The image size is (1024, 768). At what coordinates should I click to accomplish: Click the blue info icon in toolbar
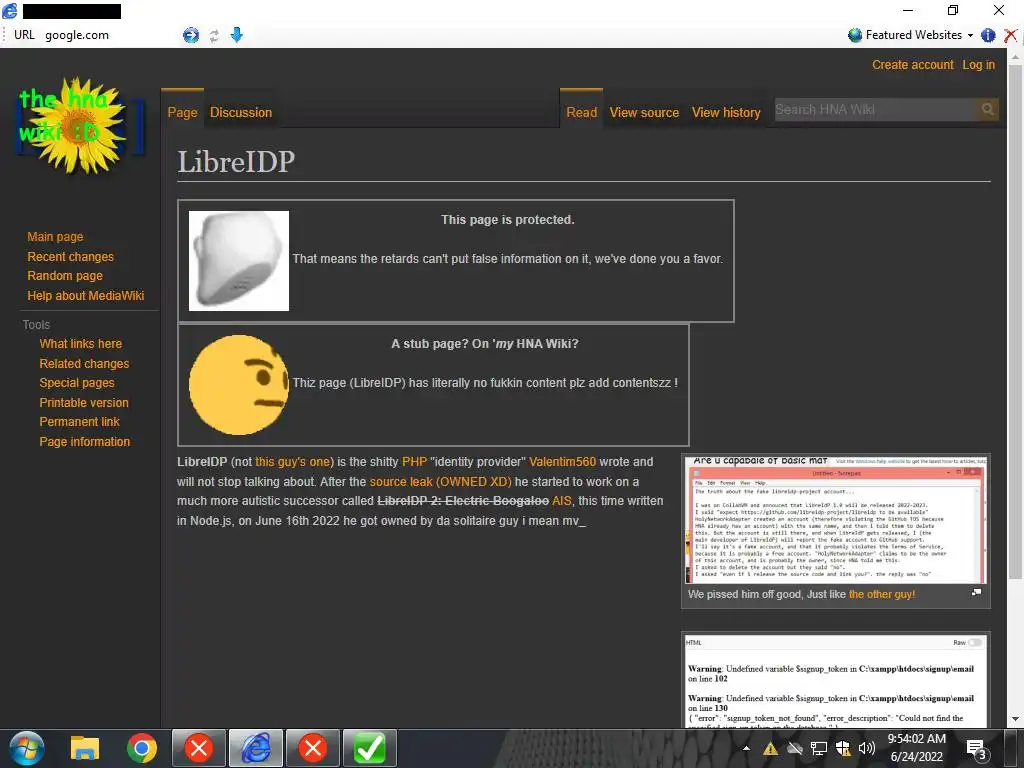point(988,35)
